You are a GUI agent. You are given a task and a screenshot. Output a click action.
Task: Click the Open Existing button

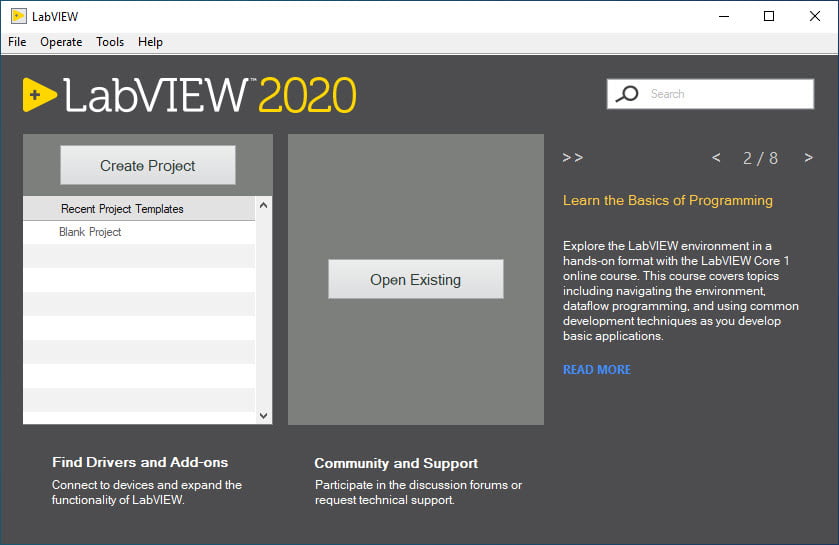(416, 279)
